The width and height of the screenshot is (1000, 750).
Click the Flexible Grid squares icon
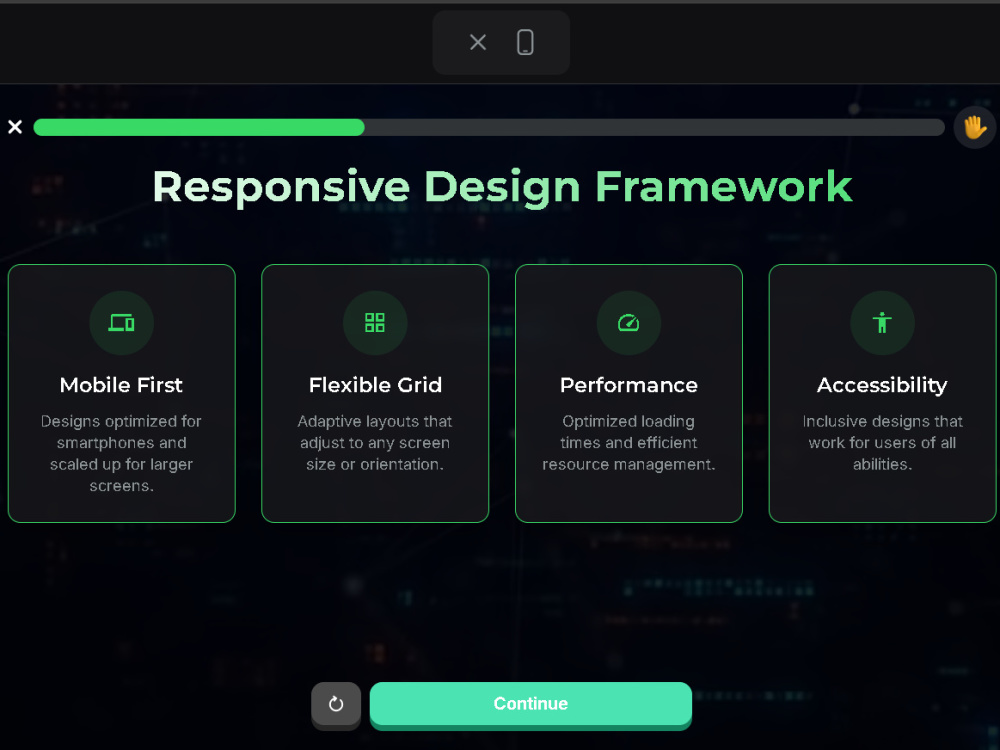[x=375, y=323]
